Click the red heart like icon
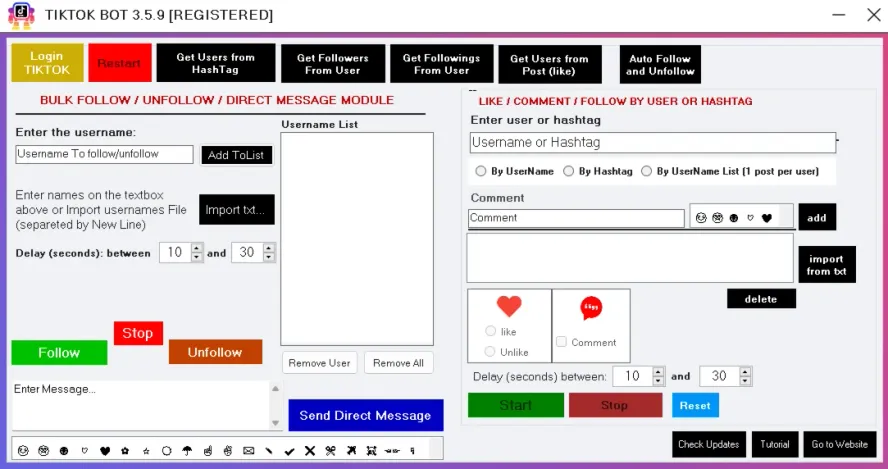Screen dimensions: 888x469 click(x=509, y=306)
